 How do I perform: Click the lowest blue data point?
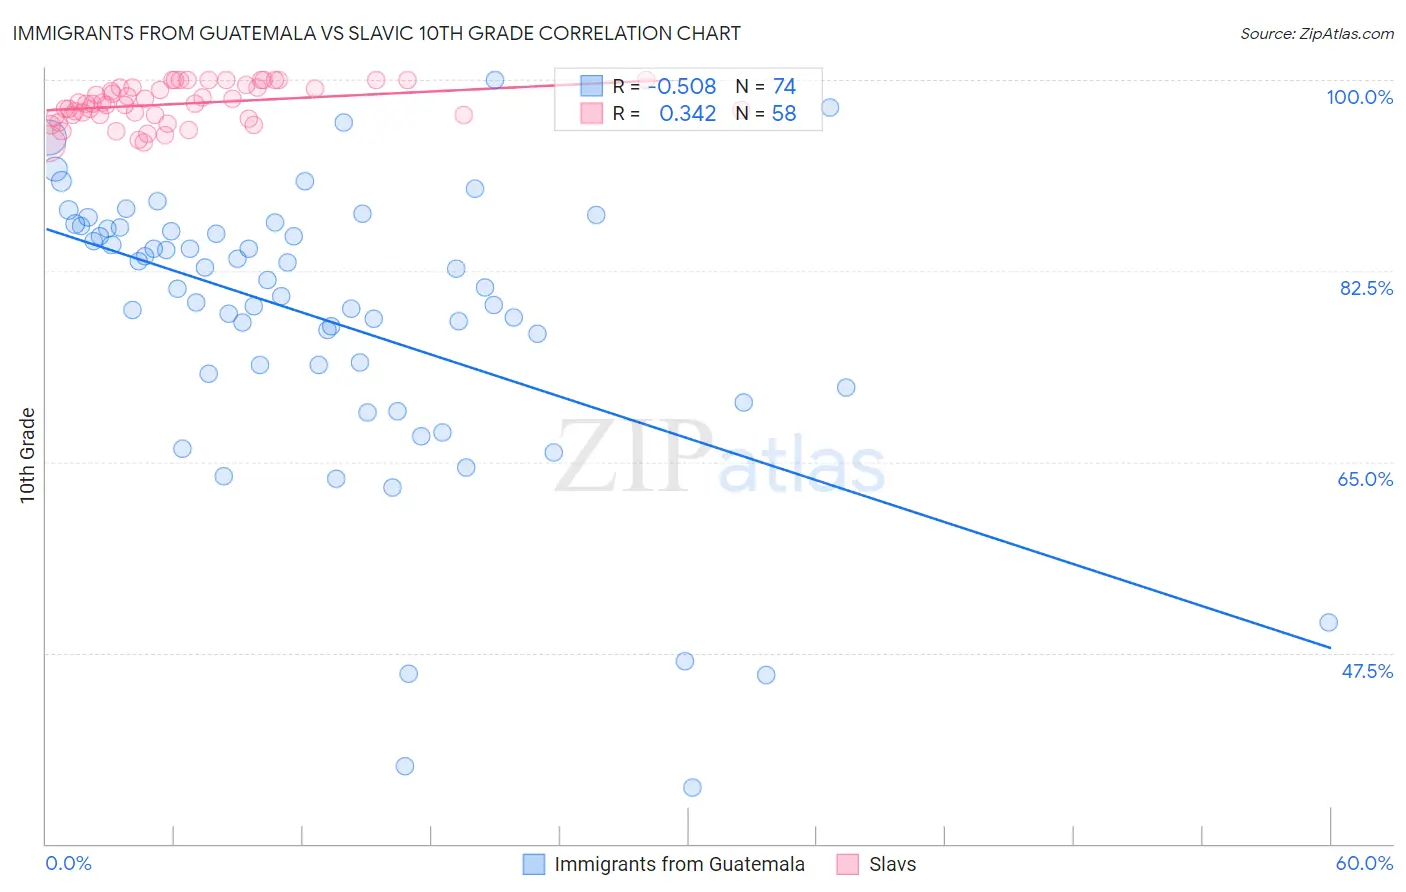click(692, 787)
